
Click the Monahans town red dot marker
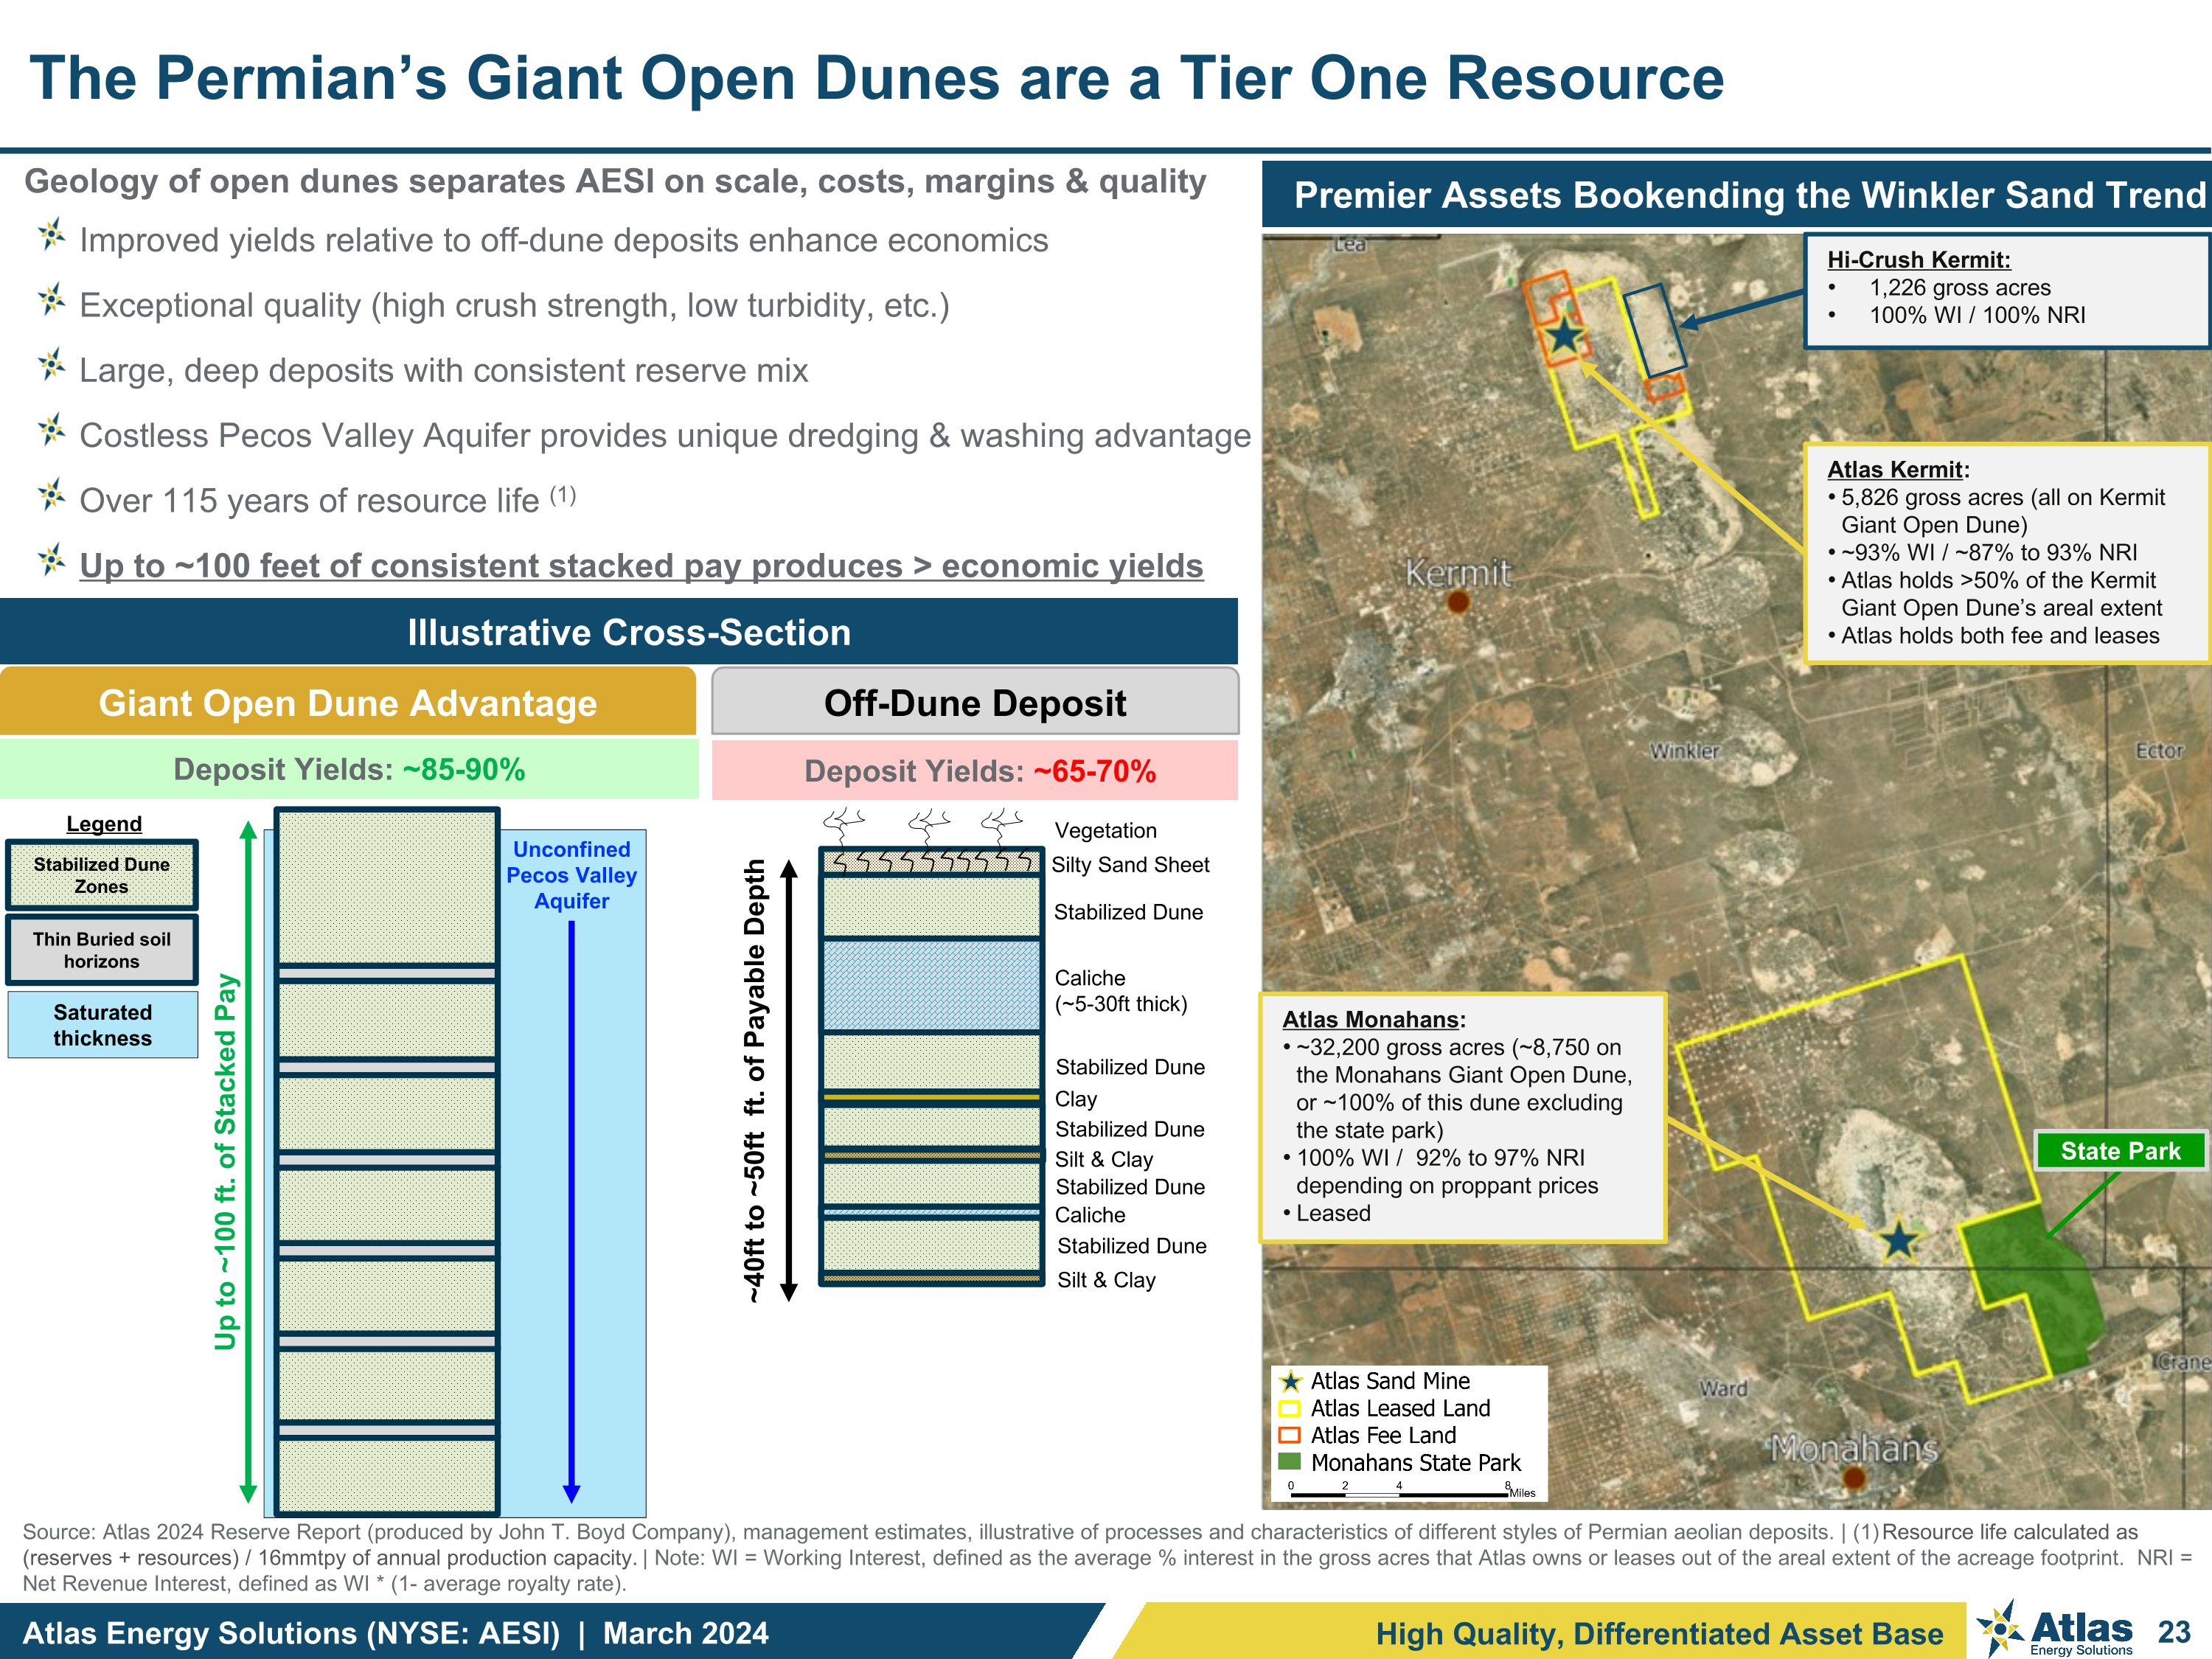point(1854,1477)
